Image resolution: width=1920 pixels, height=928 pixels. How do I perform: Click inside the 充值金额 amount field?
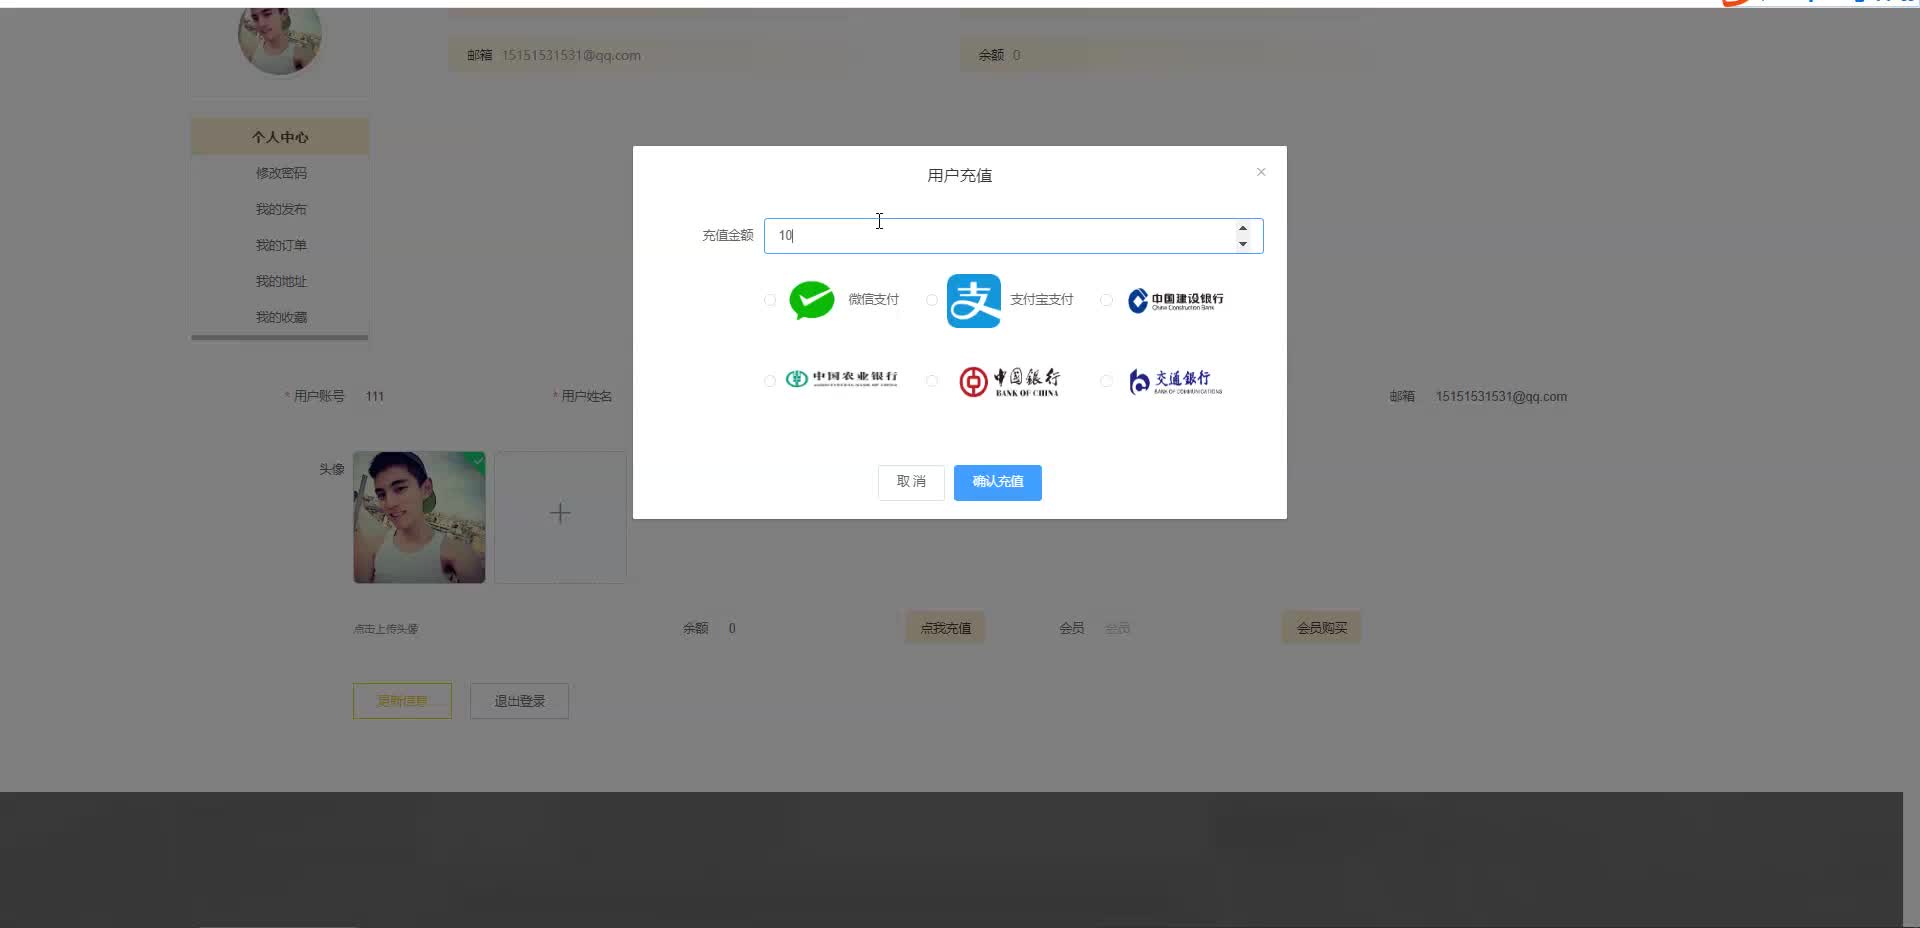point(1000,235)
